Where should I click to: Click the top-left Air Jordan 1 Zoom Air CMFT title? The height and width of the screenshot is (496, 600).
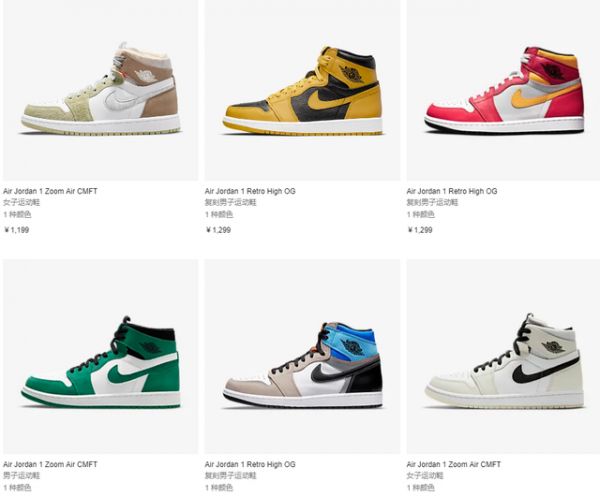(50, 191)
